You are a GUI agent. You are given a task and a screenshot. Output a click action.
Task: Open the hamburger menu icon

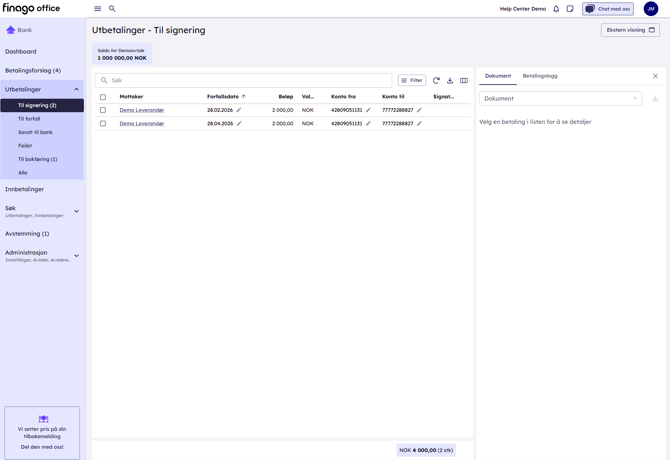(x=97, y=9)
